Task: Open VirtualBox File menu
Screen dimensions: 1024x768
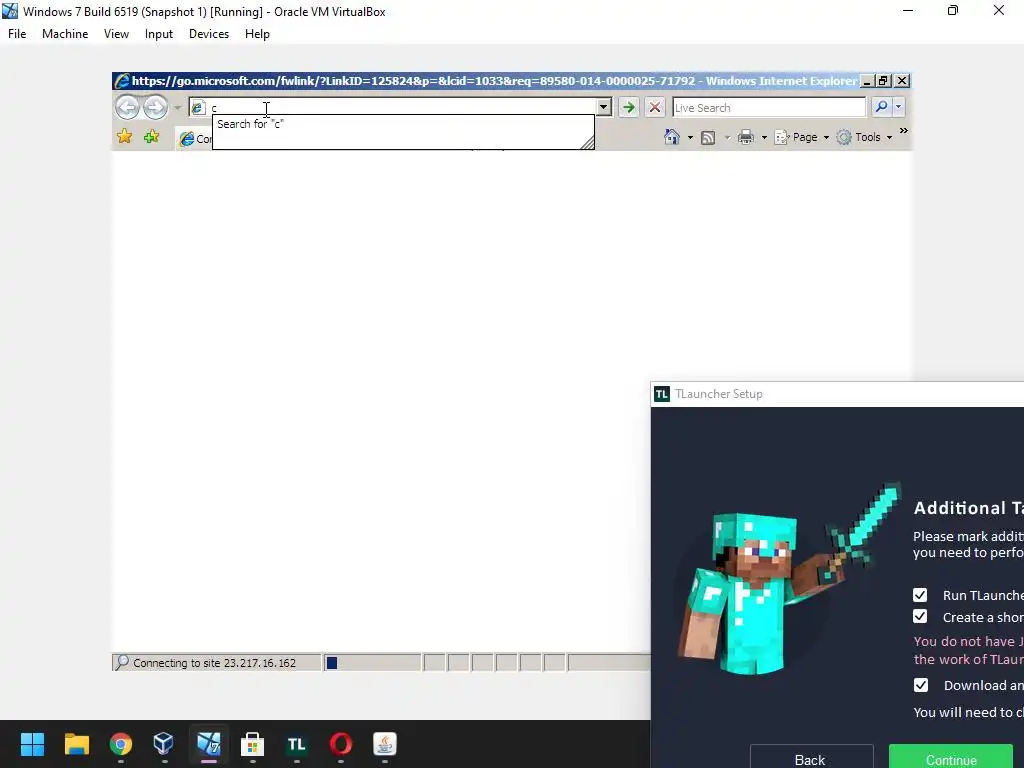Action: point(17,34)
